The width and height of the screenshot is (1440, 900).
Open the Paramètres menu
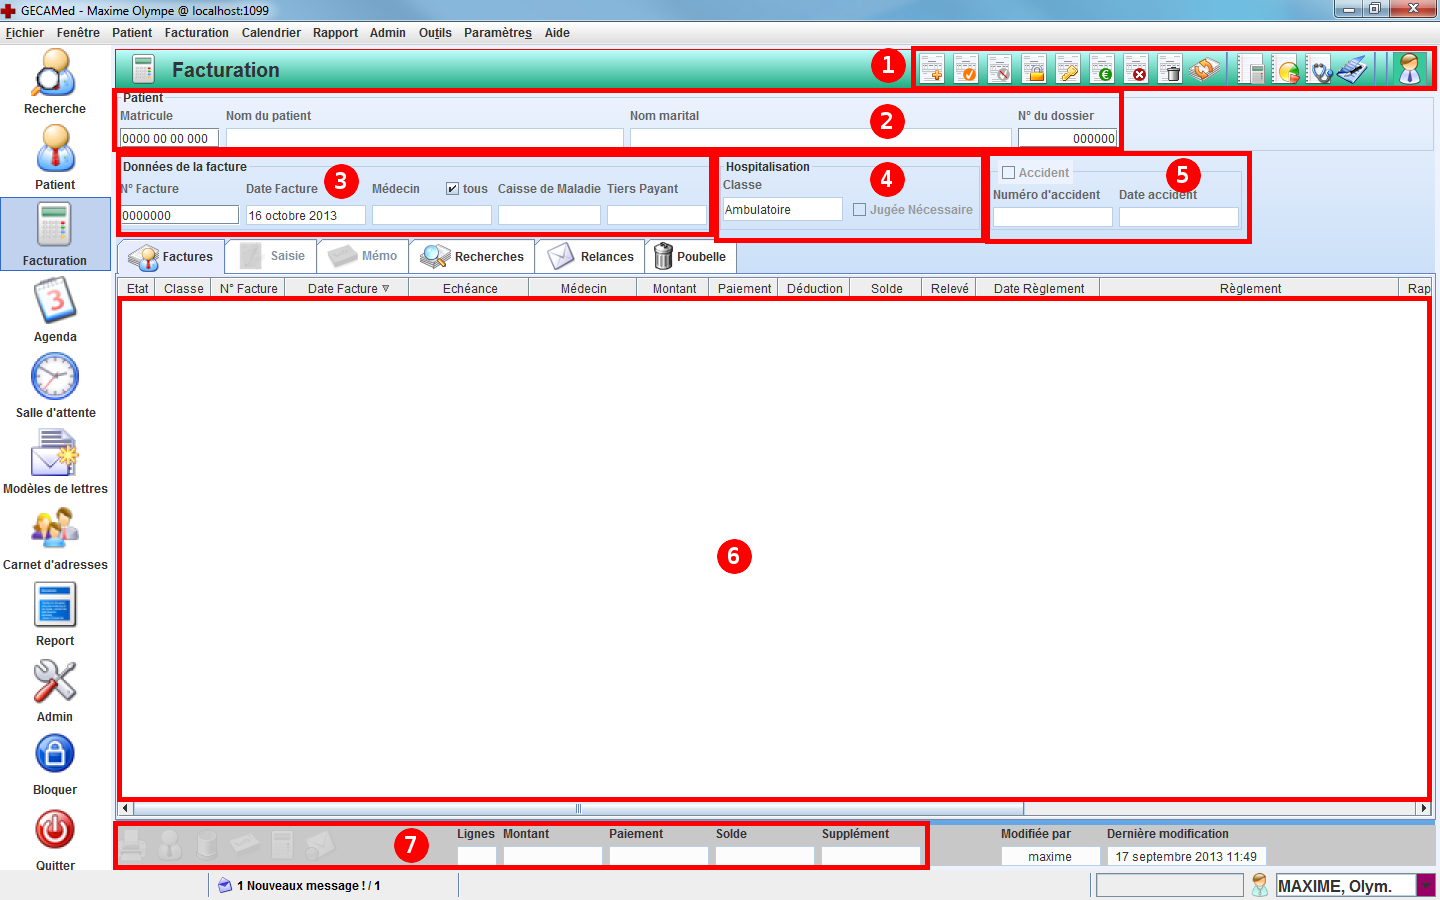pyautogui.click(x=497, y=33)
